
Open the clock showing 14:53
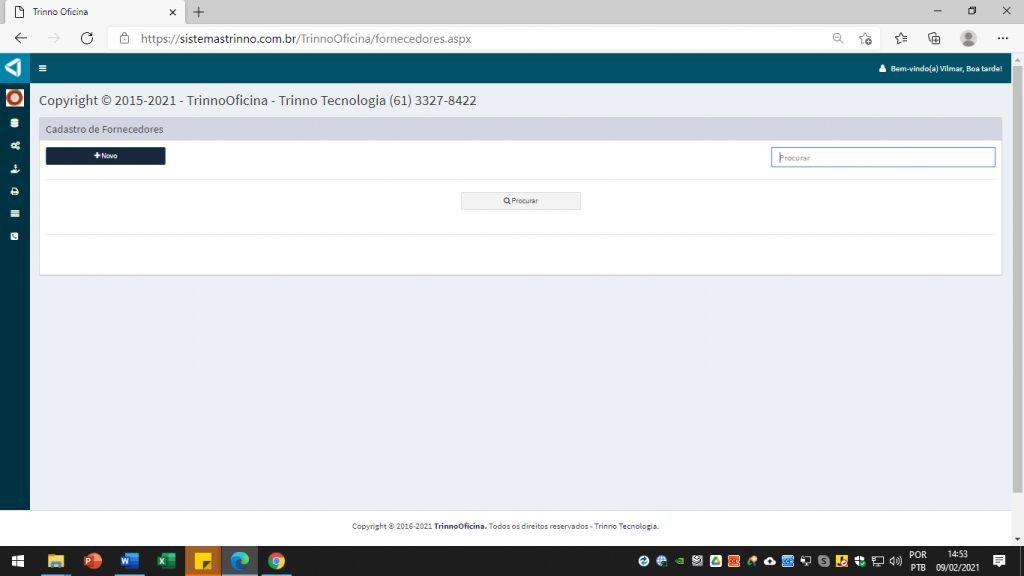point(957,561)
